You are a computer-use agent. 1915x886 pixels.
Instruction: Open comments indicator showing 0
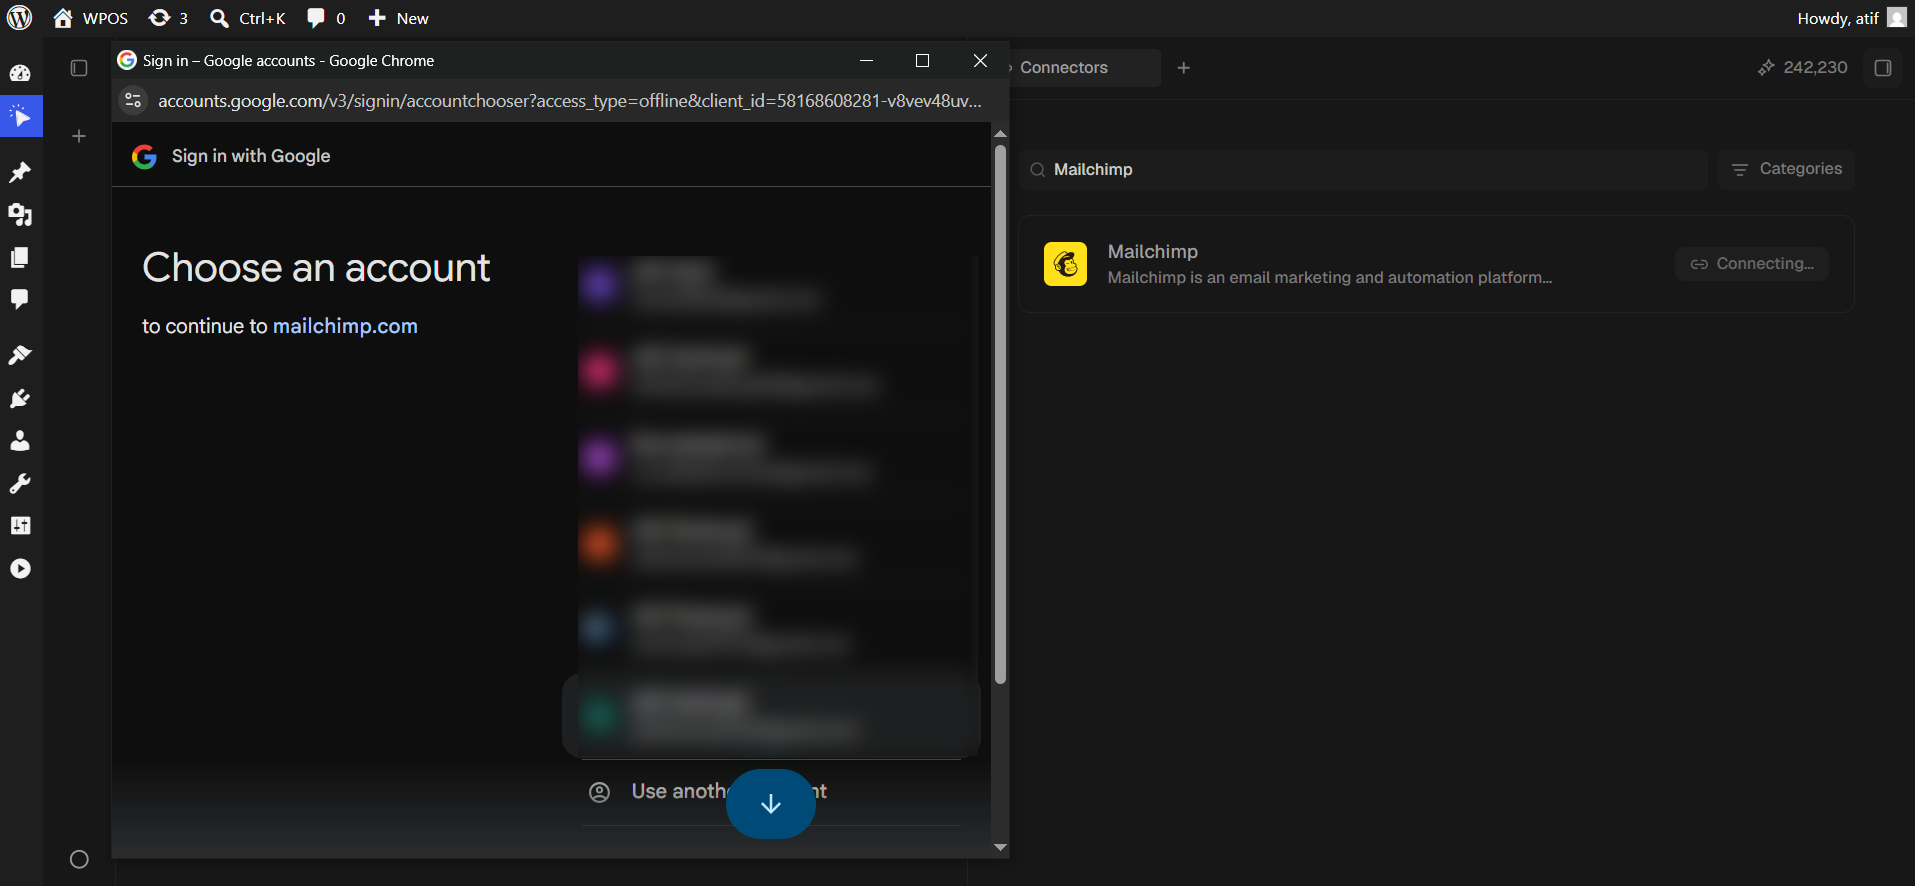point(326,18)
